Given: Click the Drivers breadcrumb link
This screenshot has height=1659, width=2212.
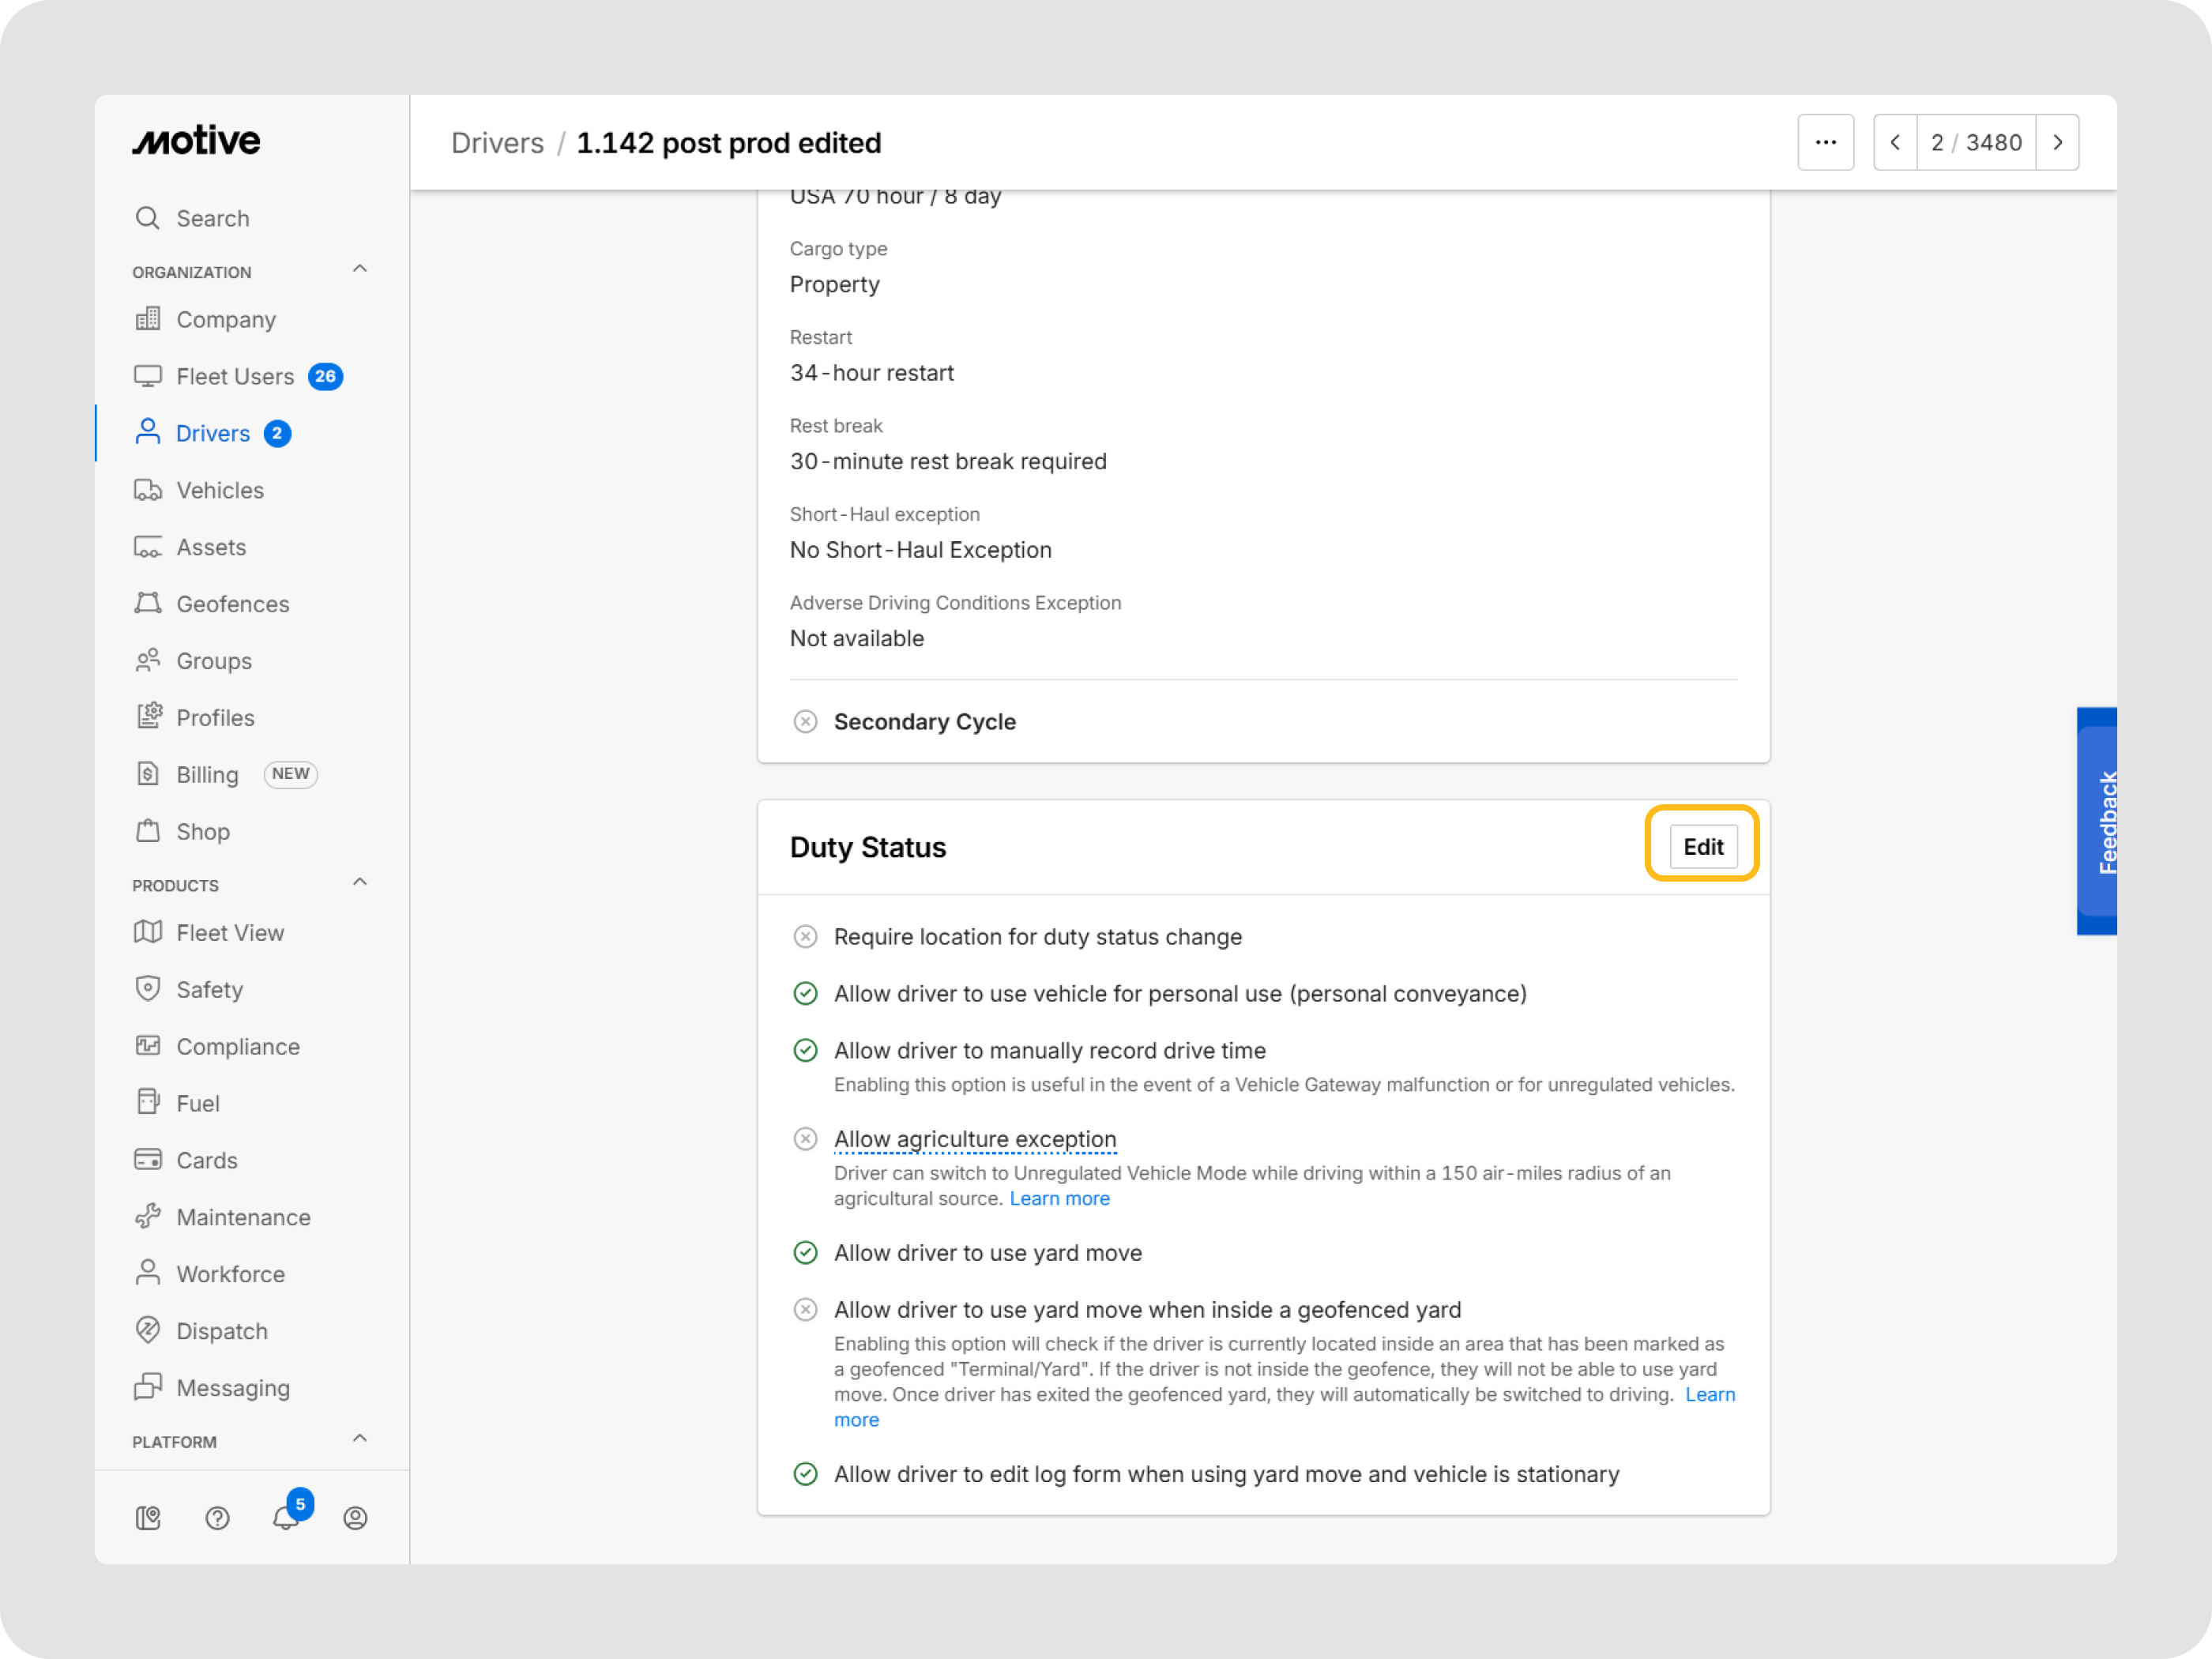Looking at the screenshot, I should tap(497, 143).
